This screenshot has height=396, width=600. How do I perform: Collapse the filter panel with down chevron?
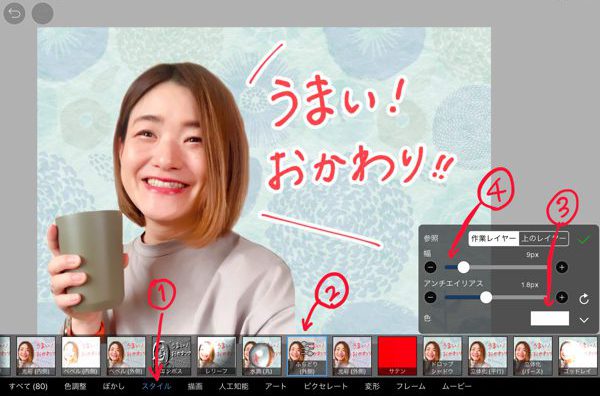(x=584, y=320)
